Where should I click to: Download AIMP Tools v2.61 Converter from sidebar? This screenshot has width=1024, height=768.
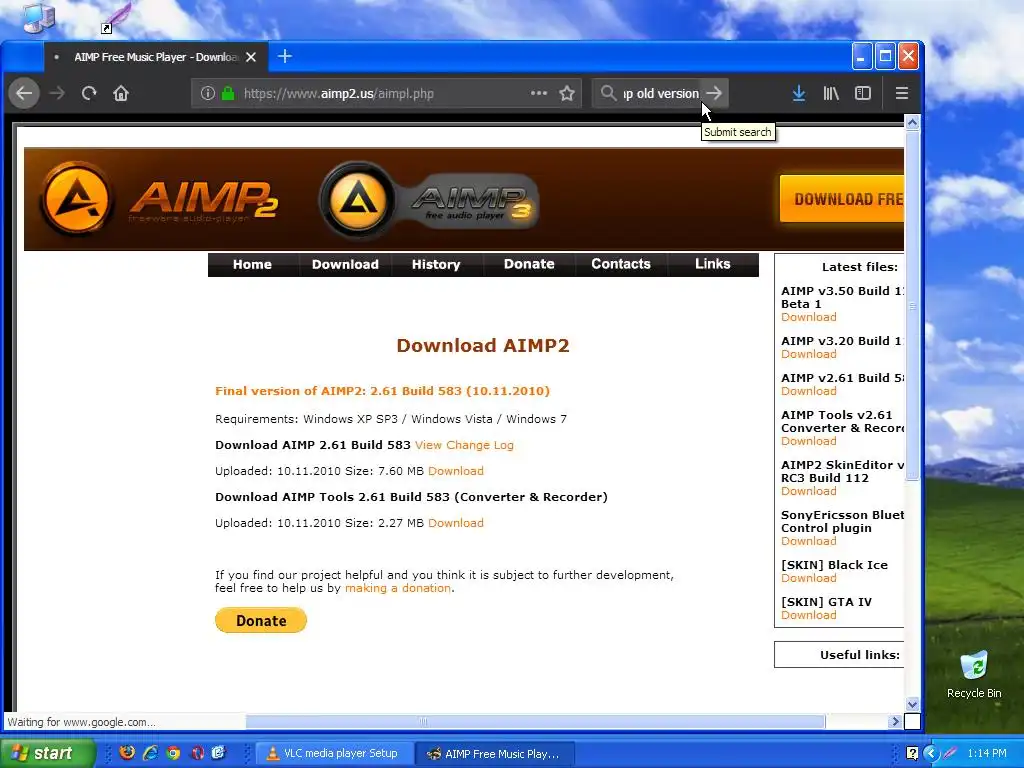(808, 441)
